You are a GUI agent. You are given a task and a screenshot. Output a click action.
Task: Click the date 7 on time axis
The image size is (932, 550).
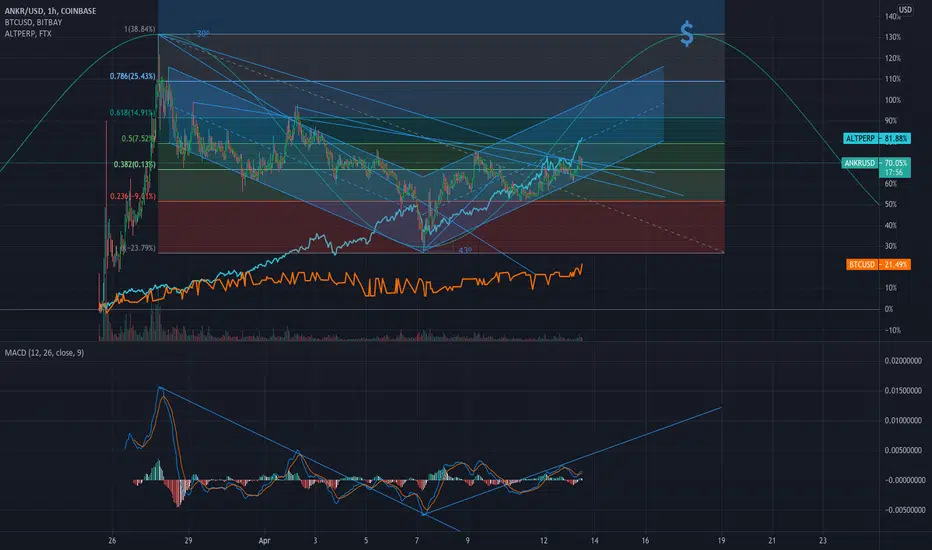[x=417, y=540]
